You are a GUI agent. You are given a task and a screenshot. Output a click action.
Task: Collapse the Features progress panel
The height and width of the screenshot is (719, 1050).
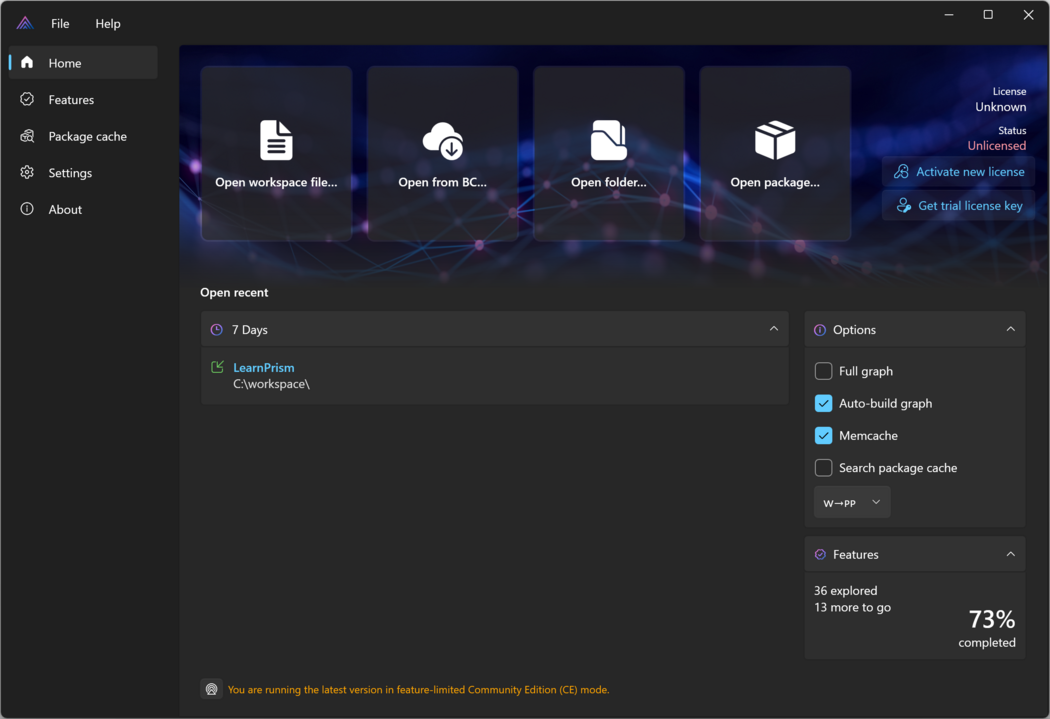click(1010, 554)
